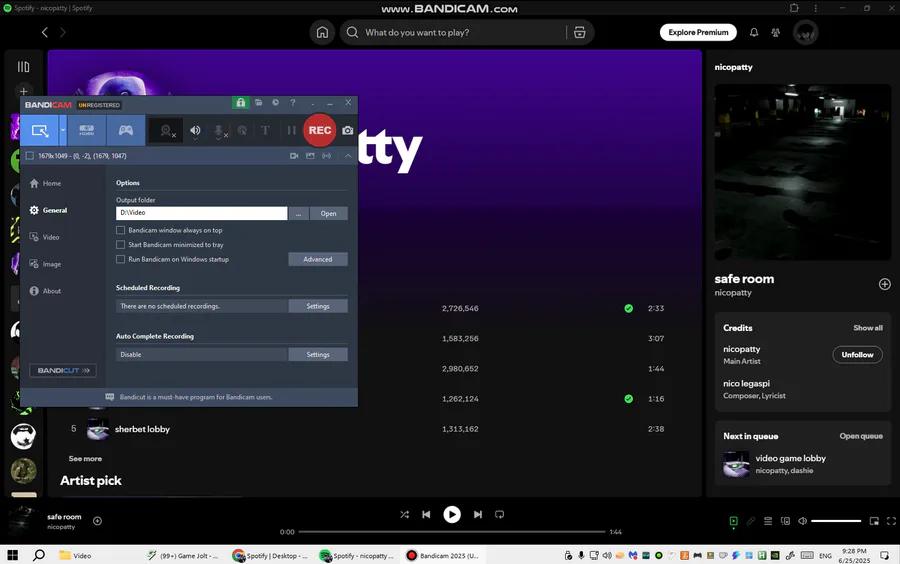Viewport: 900px width, 564px height.
Task: Click video camera icon in Bandicam status row
Action: (294, 155)
